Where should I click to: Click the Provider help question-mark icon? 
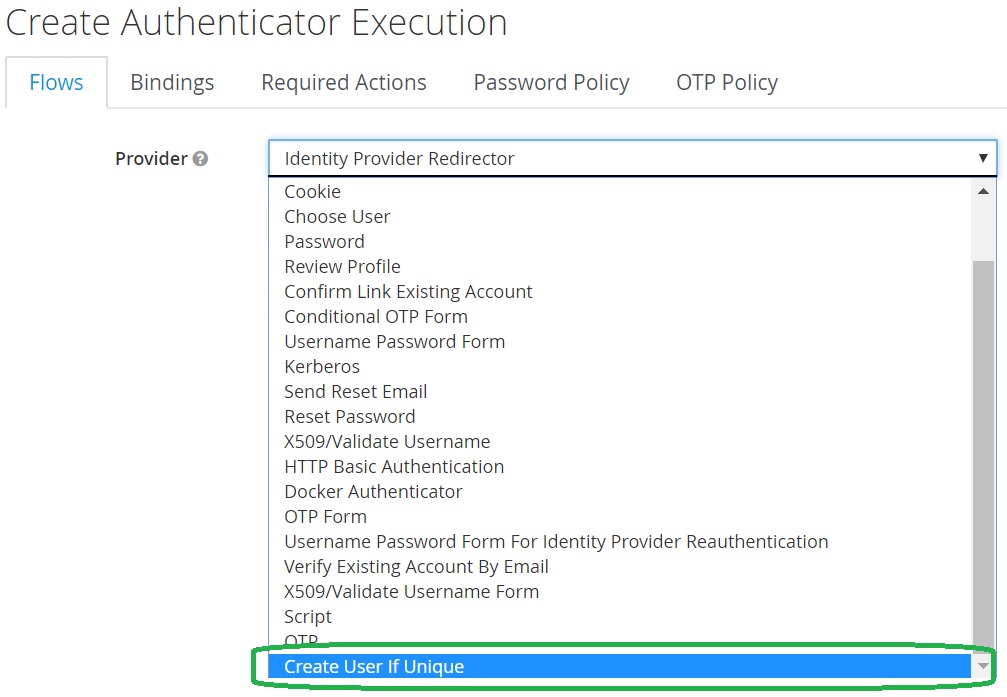click(x=200, y=159)
